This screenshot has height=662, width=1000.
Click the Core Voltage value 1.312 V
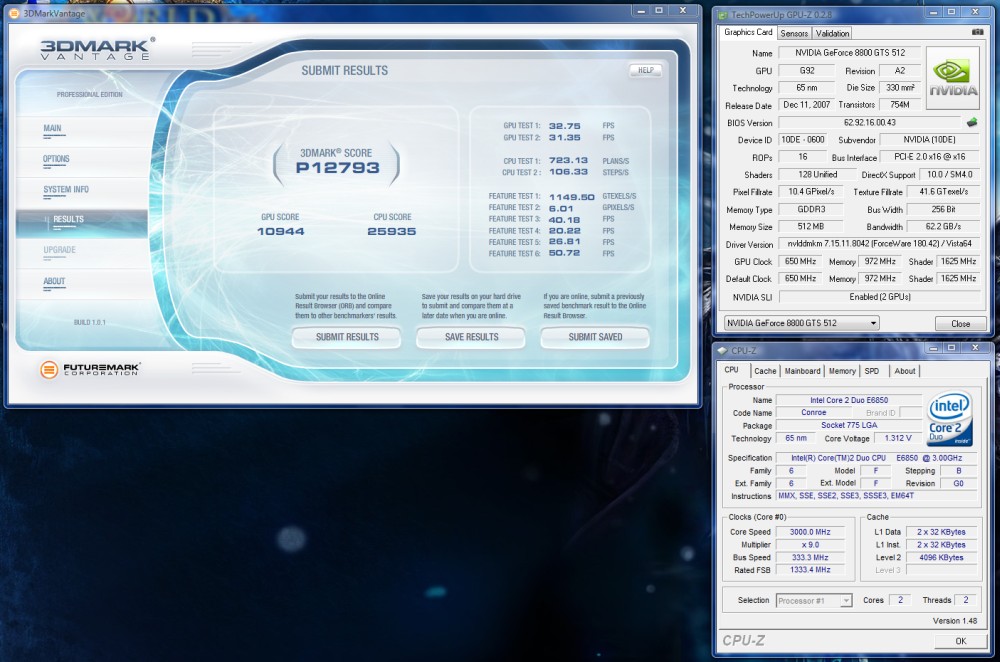[897, 438]
